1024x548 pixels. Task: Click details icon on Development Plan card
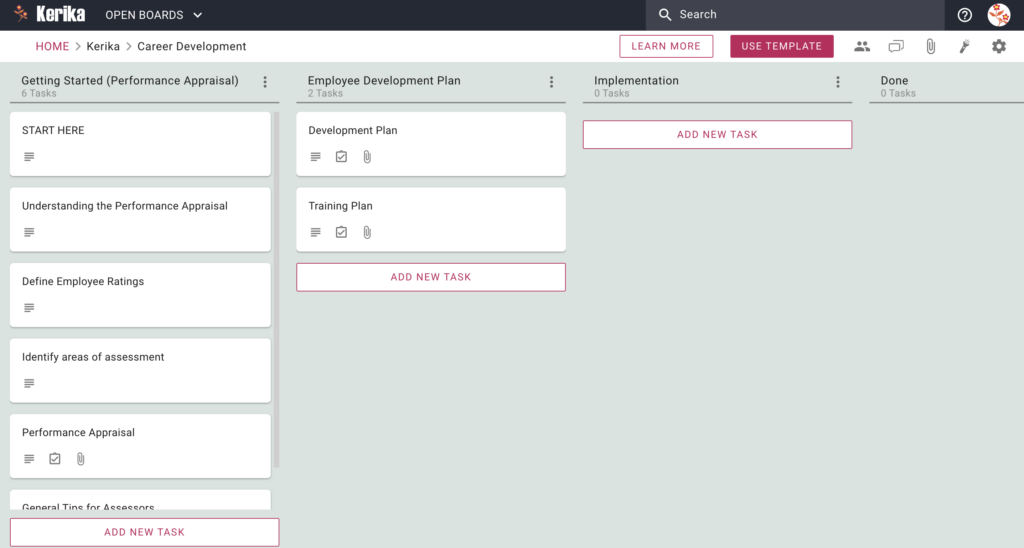coord(315,157)
